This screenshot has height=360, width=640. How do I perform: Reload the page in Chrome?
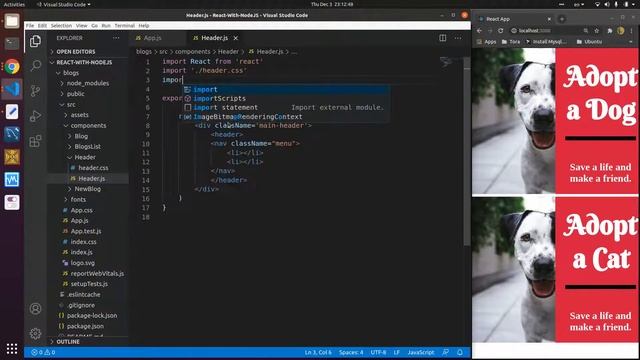pos(500,31)
